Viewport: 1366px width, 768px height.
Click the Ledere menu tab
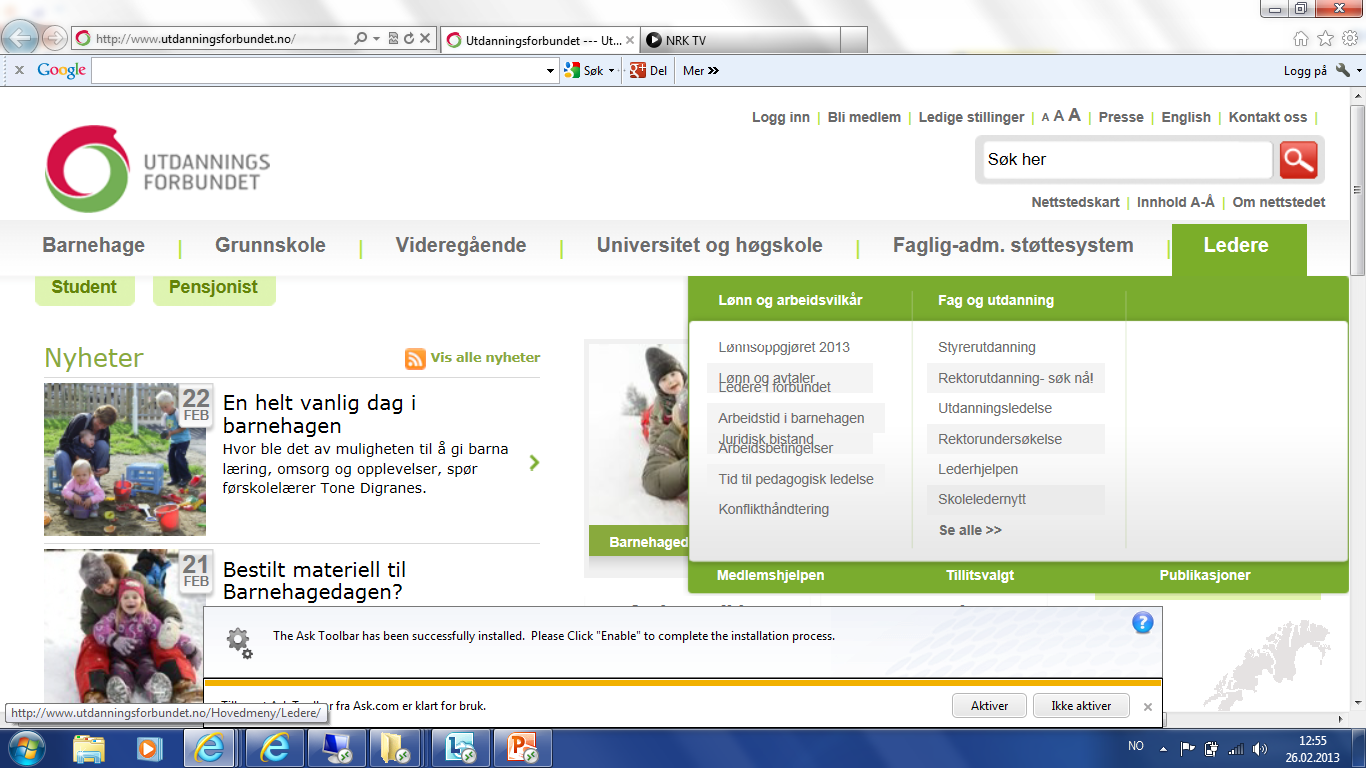1238,249
